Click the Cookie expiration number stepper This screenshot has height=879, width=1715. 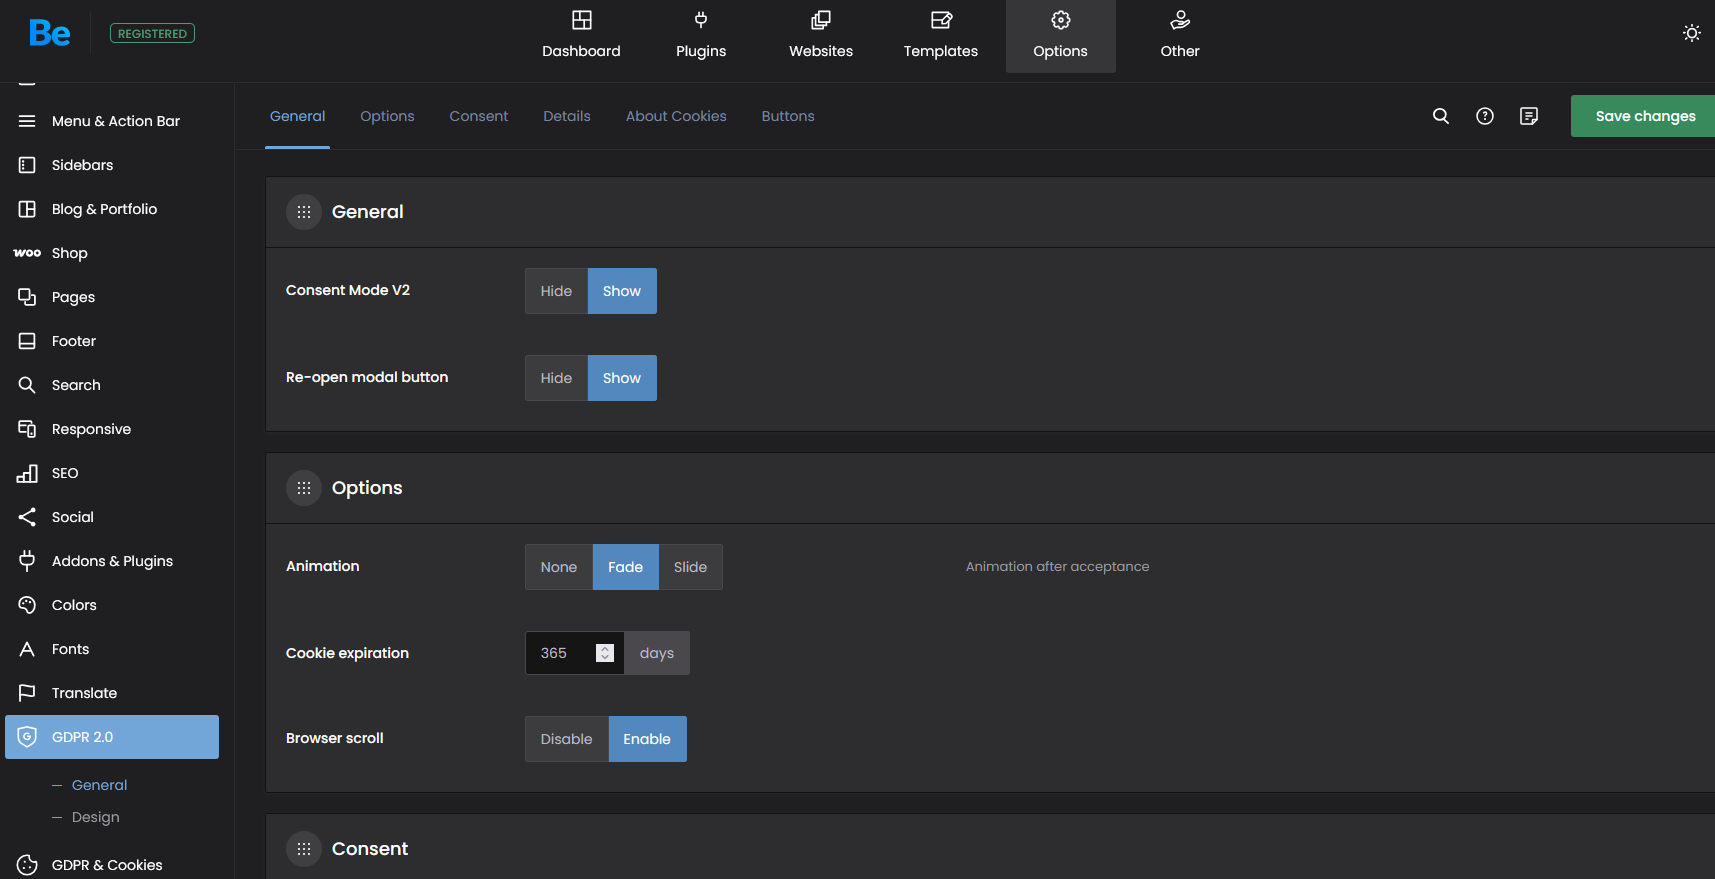(x=604, y=653)
